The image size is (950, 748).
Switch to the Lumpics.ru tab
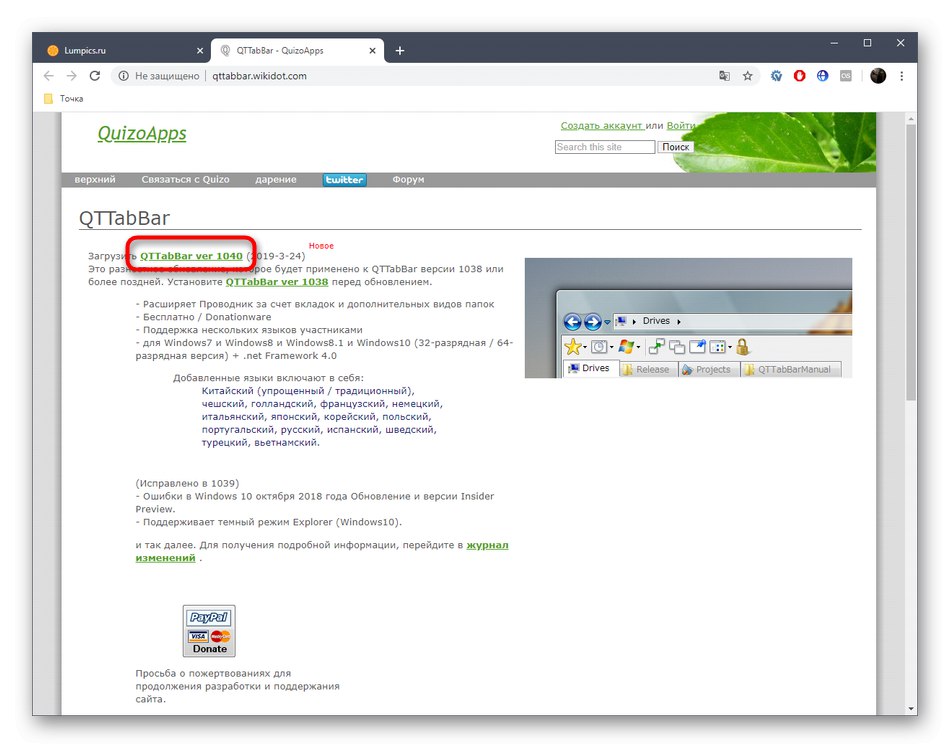(x=124, y=51)
